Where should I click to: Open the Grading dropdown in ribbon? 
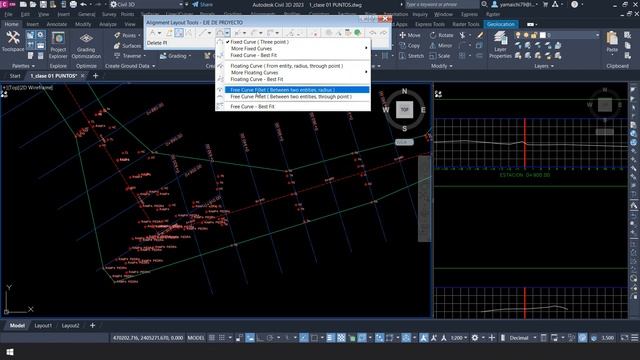point(176,56)
